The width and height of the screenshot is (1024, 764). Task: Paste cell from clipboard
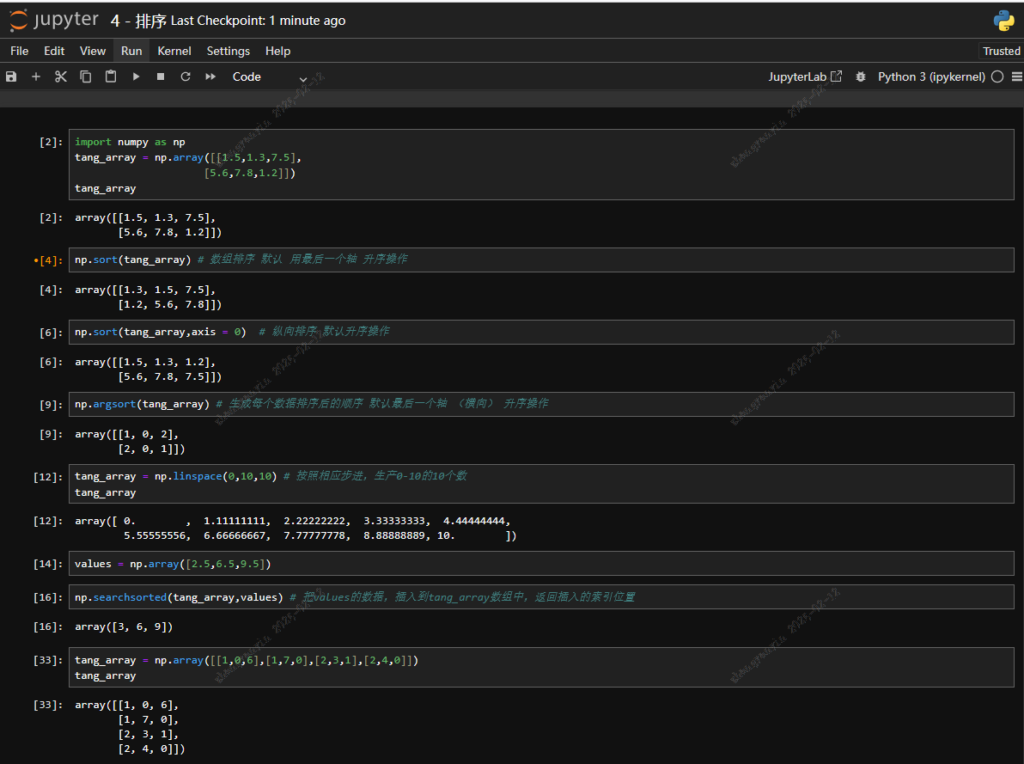coord(110,76)
